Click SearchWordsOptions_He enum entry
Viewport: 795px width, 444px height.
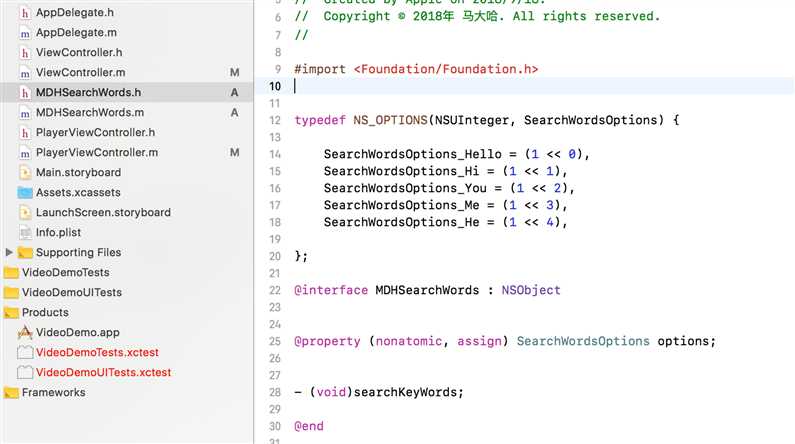point(446,222)
